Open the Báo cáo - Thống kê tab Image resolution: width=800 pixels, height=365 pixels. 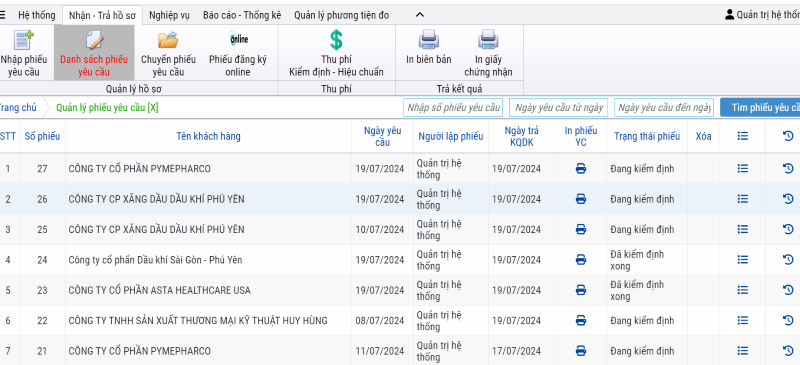pyautogui.click(x=242, y=15)
